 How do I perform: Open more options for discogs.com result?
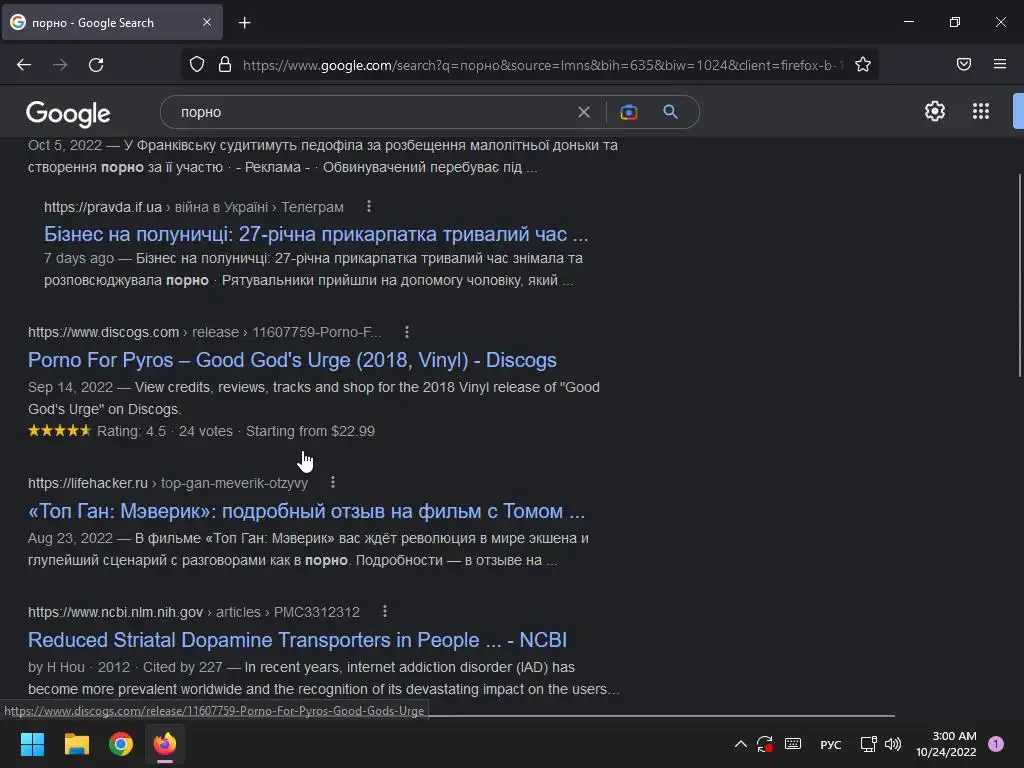pos(407,332)
